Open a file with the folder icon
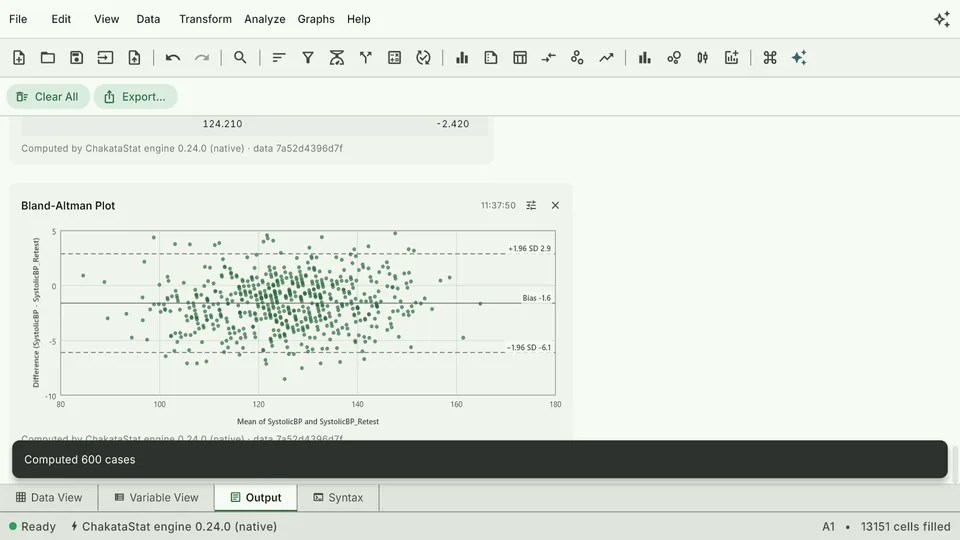 pos(48,58)
